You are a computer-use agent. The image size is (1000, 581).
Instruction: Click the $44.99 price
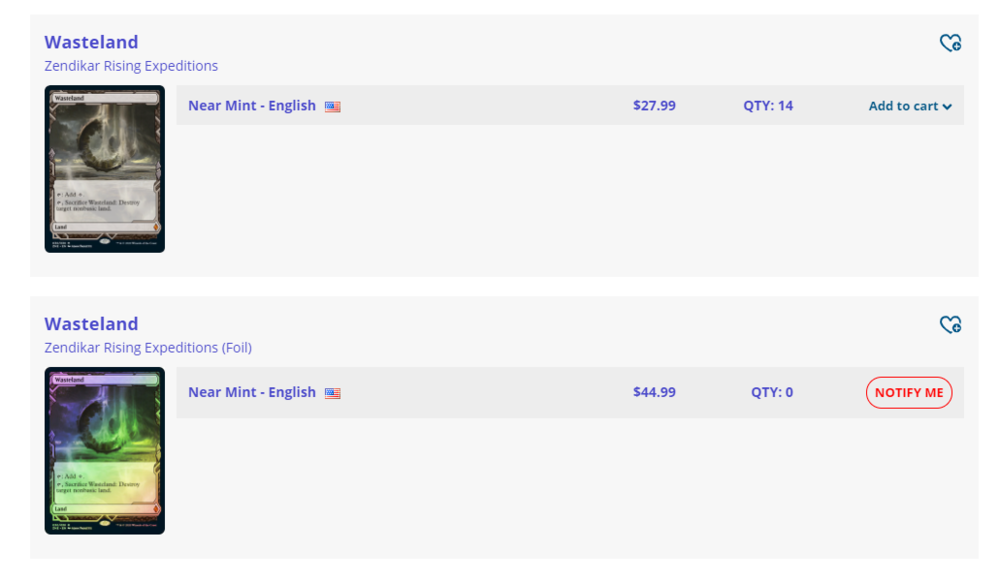coord(654,393)
